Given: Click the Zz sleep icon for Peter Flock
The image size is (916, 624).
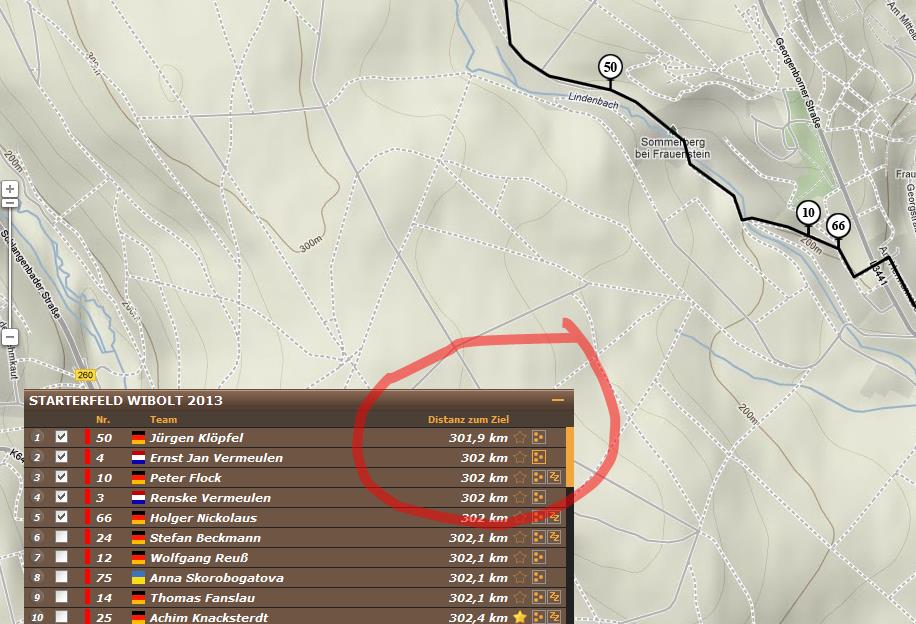Looking at the screenshot, I should 555,478.
